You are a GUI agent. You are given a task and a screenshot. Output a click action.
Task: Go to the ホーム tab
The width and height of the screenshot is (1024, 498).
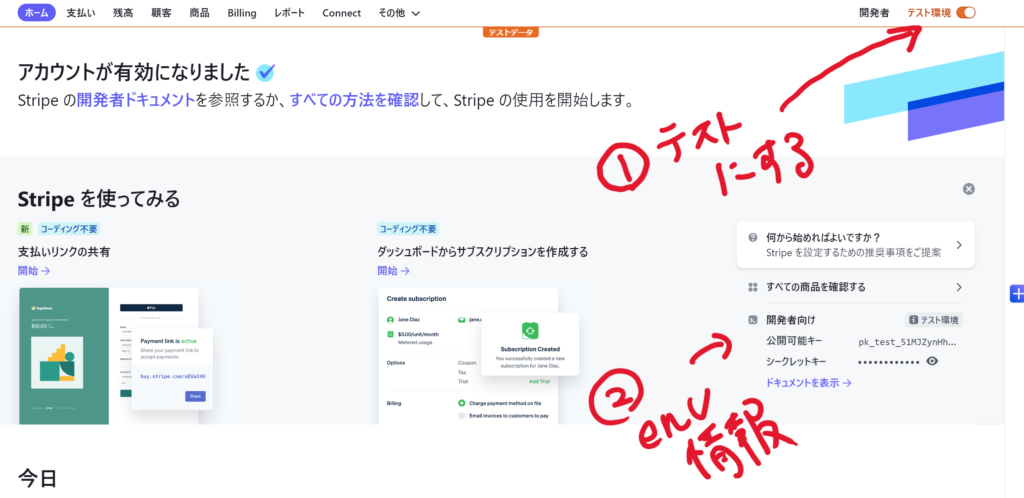tap(37, 13)
